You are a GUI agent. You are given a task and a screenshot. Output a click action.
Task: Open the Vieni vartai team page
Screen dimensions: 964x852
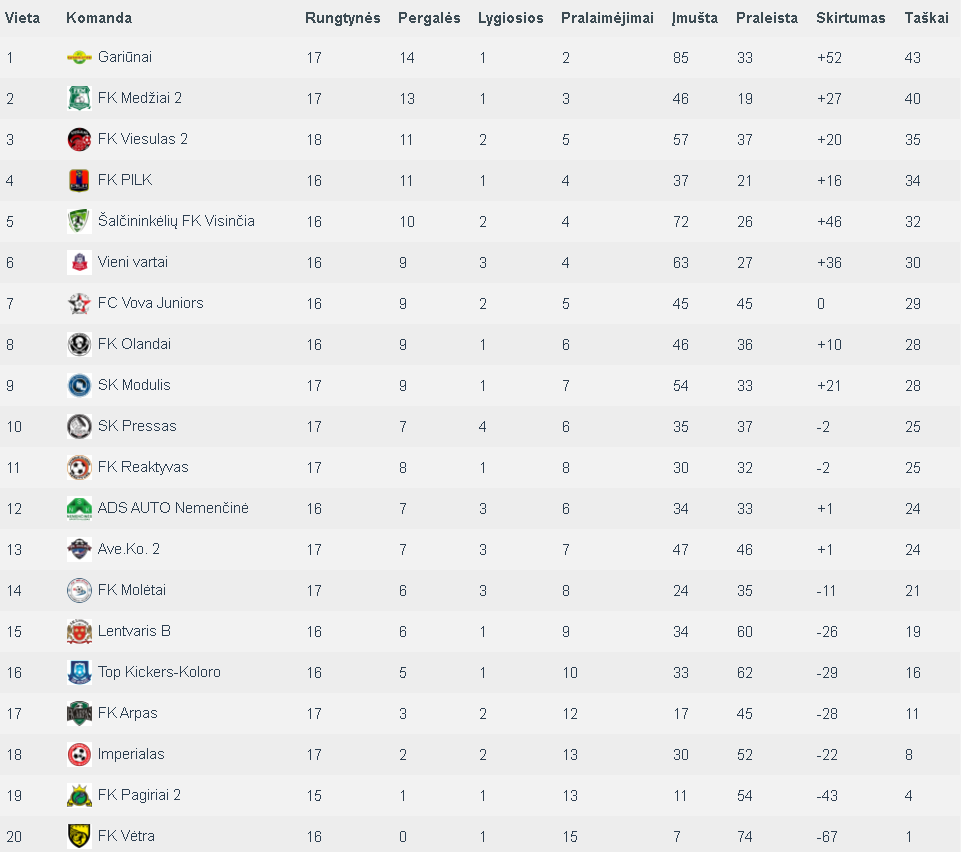pos(133,262)
